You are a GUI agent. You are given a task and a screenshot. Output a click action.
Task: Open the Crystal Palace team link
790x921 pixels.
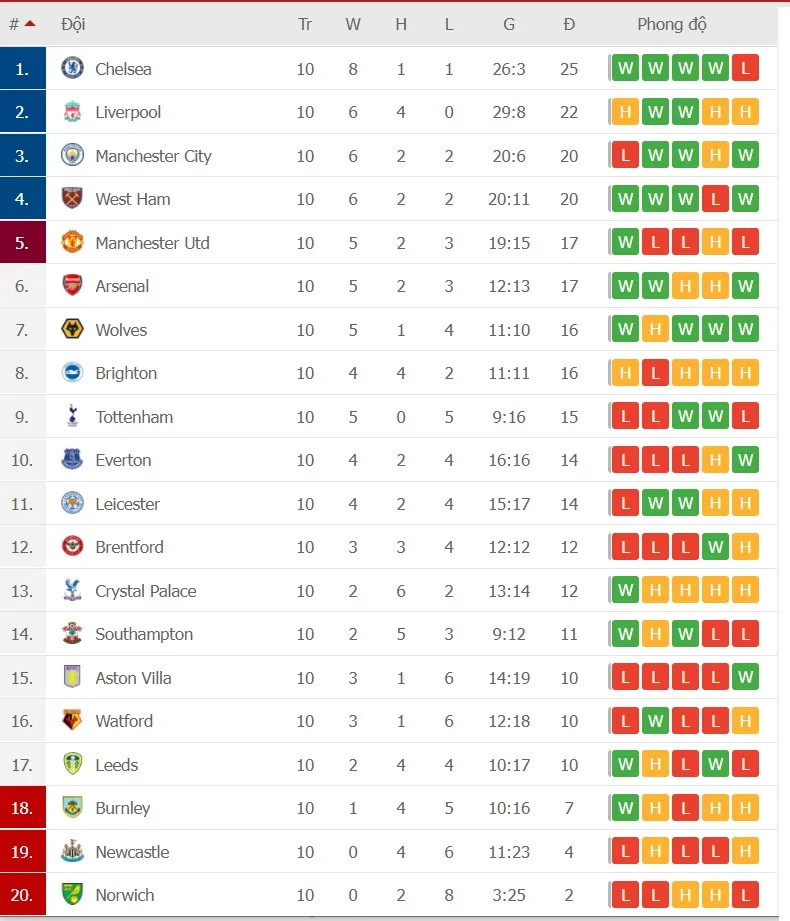tap(146, 591)
